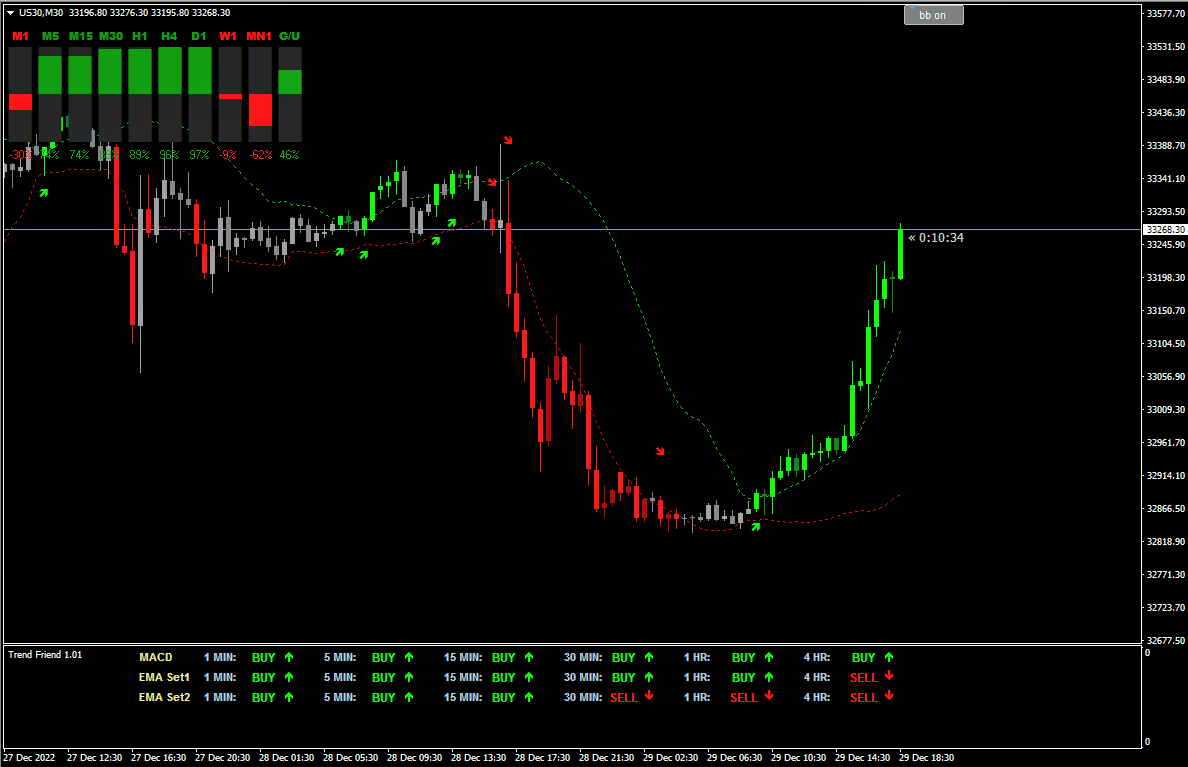Click the EMA Set1 4 HR red sell arrow

click(889, 676)
